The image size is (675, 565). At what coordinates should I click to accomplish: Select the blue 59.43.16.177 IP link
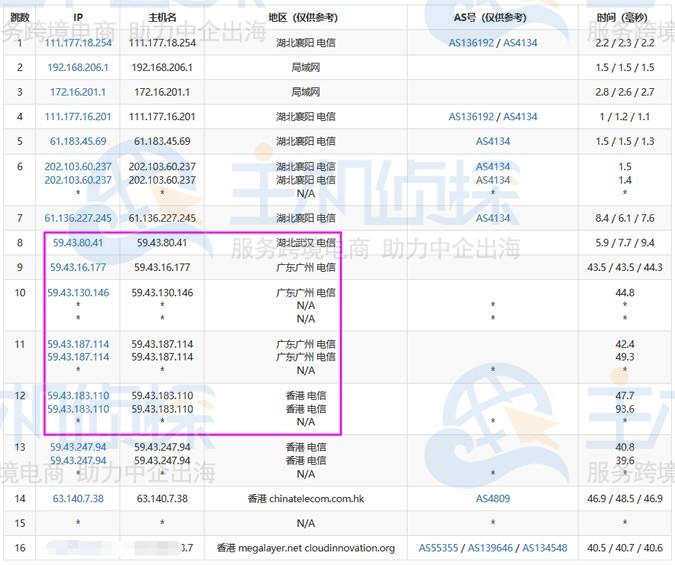tap(78, 267)
